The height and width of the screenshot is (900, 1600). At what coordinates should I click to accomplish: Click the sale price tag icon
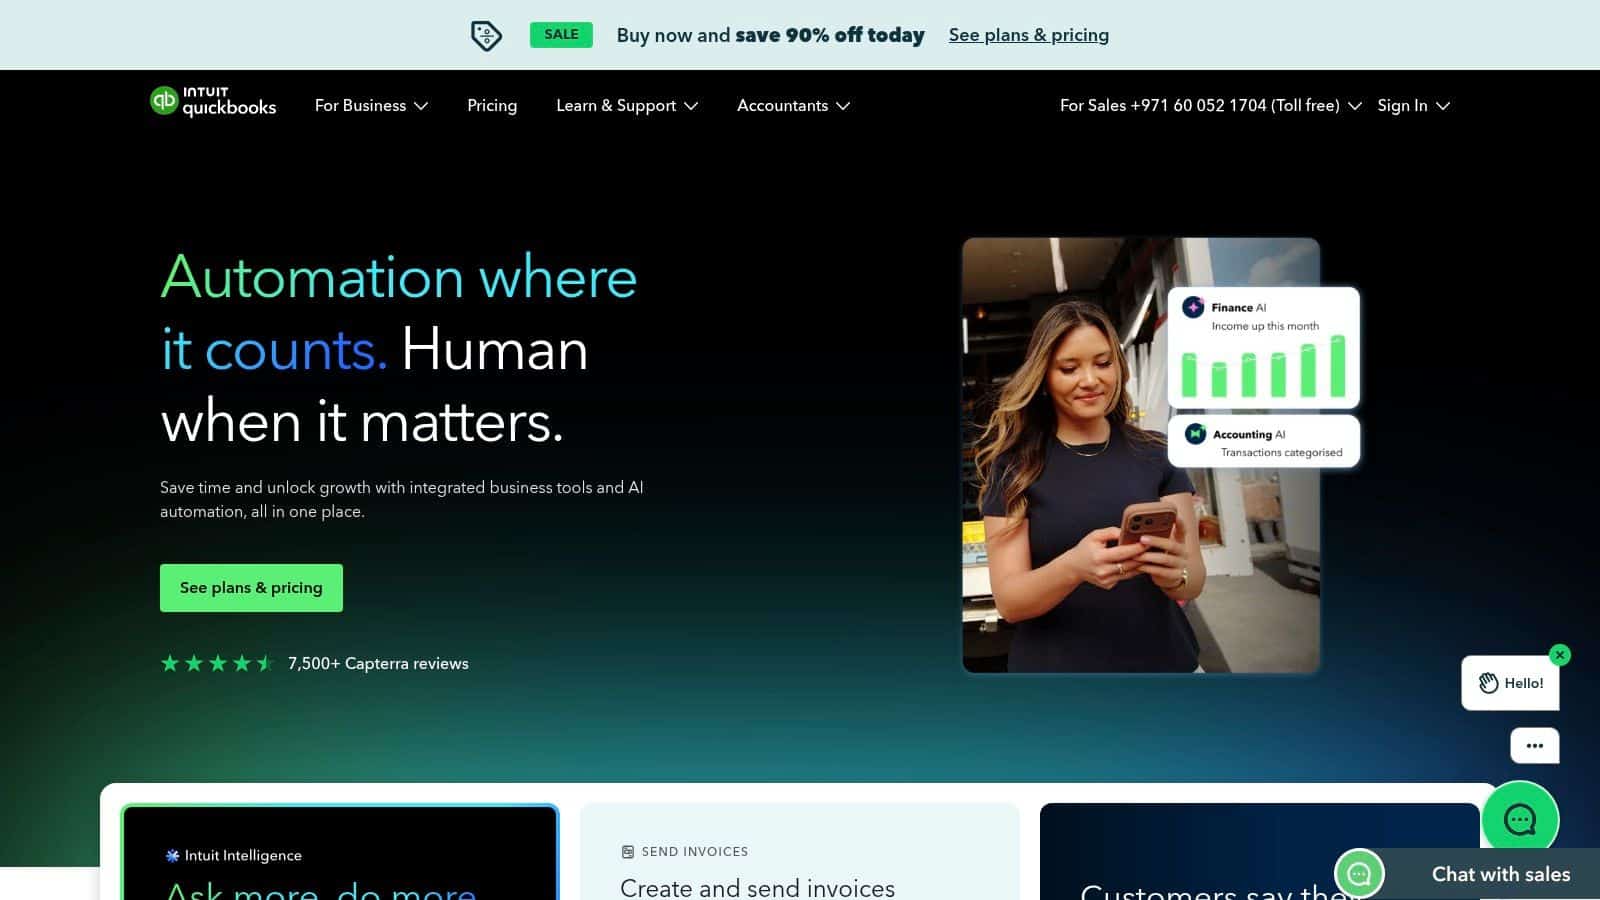[x=486, y=35]
